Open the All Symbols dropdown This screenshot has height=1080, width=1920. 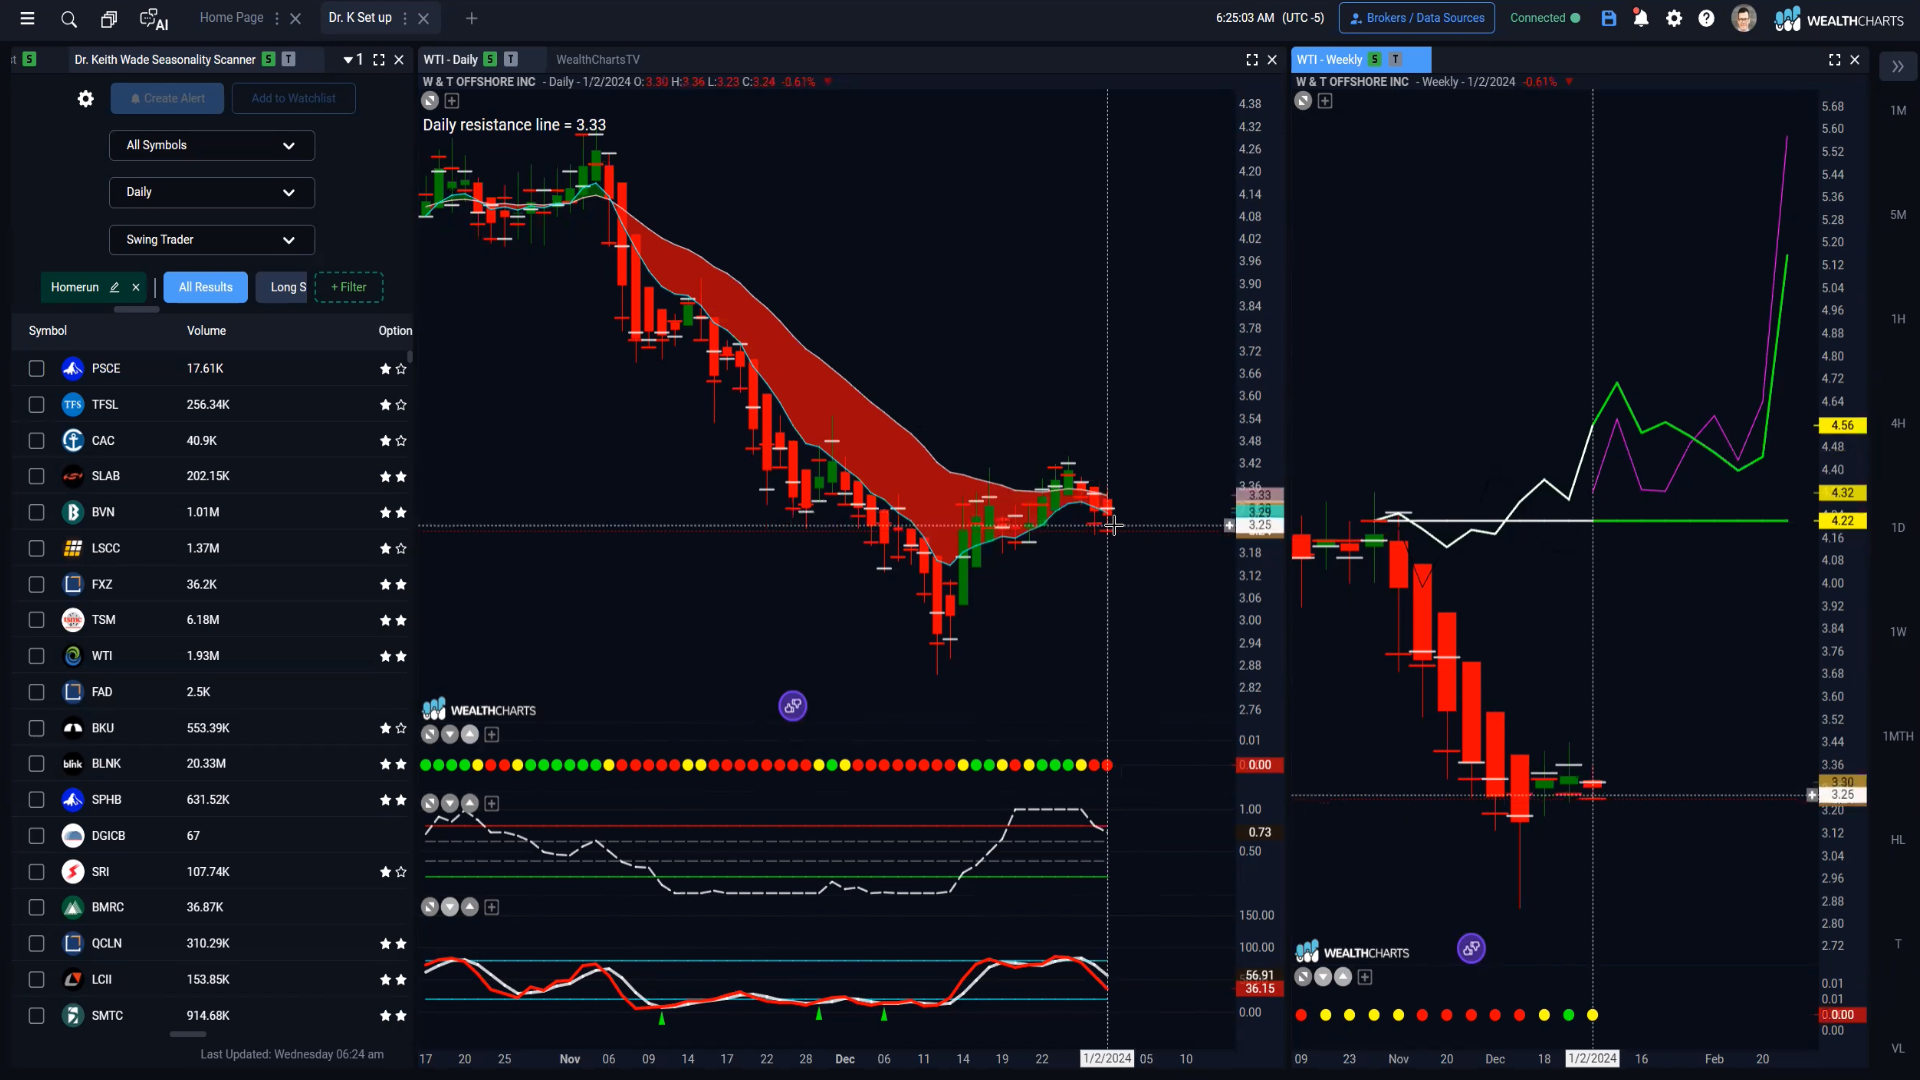click(212, 145)
